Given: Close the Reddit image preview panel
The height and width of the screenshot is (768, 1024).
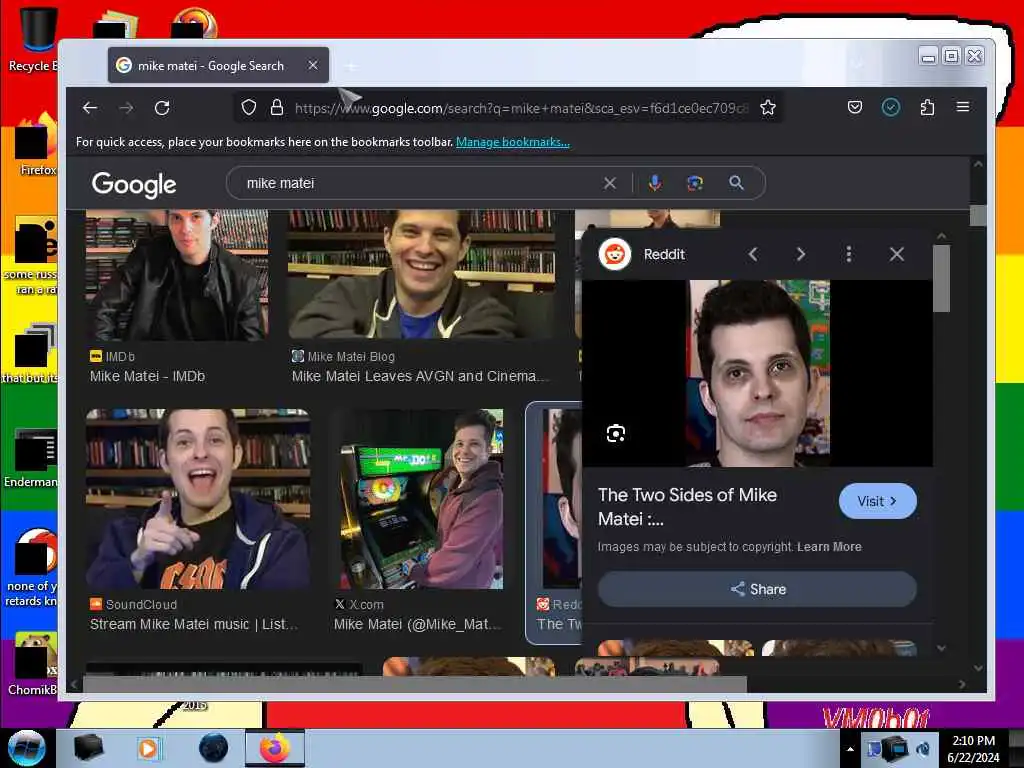Looking at the screenshot, I should coord(897,254).
